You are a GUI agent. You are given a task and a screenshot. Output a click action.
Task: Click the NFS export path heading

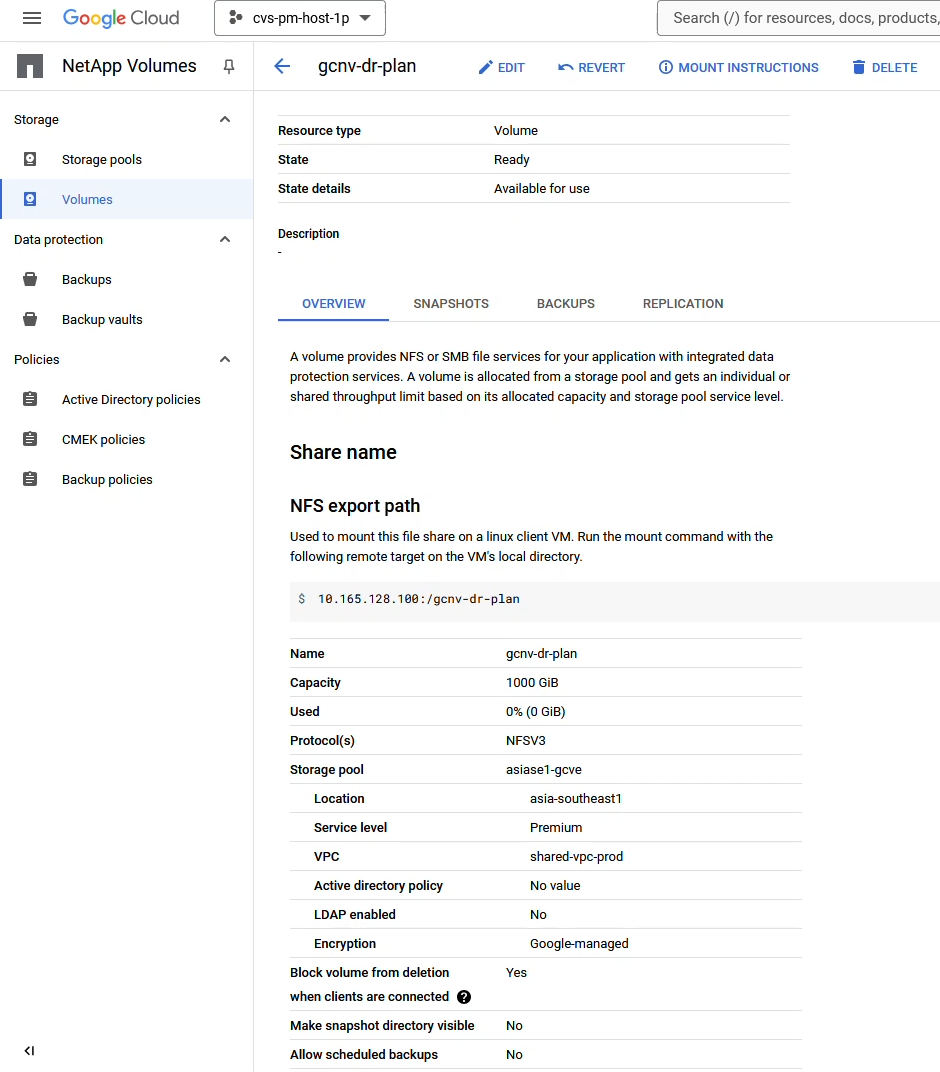355,506
